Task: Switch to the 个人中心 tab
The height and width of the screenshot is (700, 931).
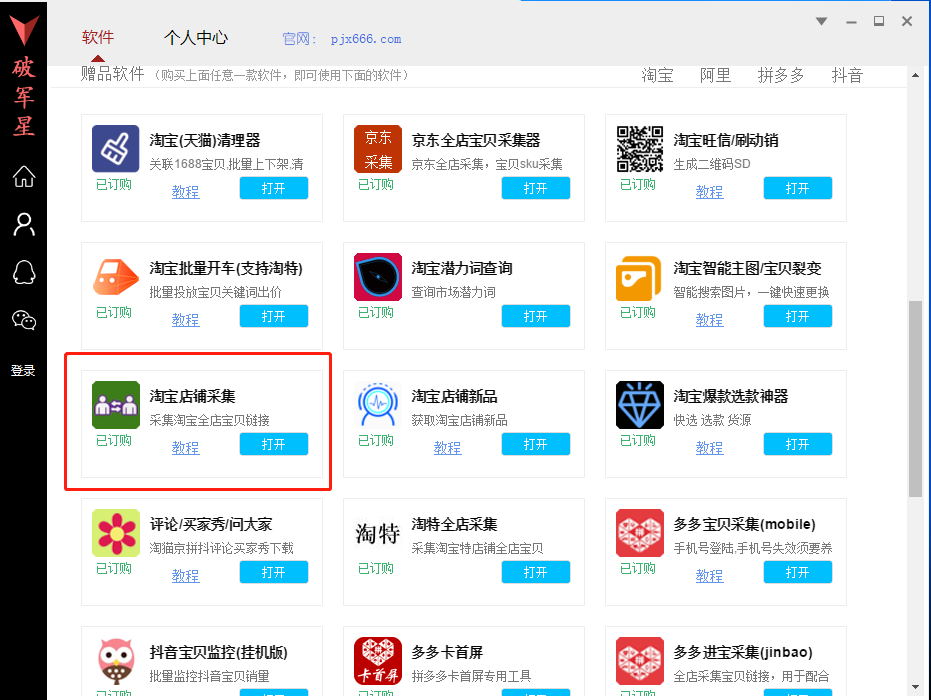Action: 196,38
